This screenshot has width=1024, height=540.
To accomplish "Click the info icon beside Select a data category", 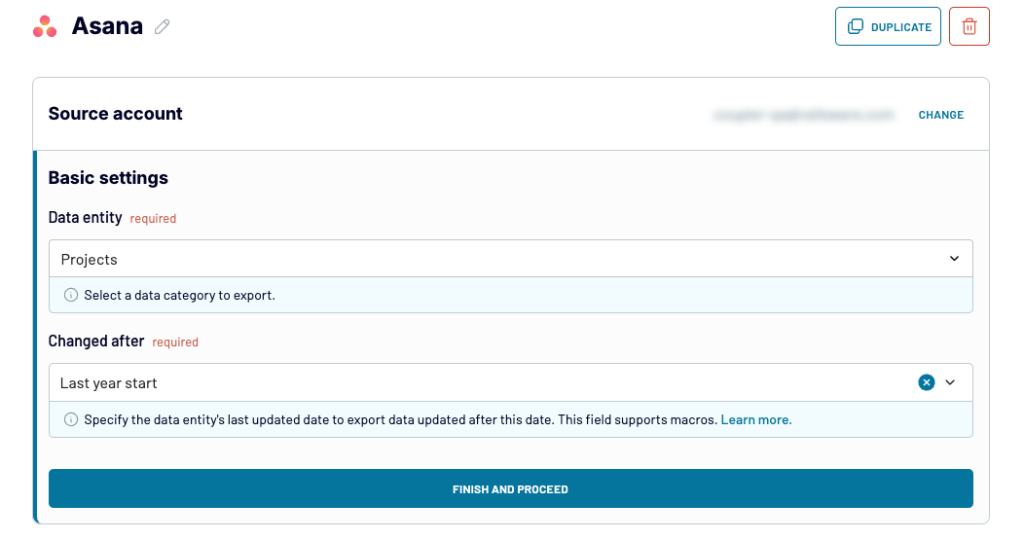I will coord(71,295).
